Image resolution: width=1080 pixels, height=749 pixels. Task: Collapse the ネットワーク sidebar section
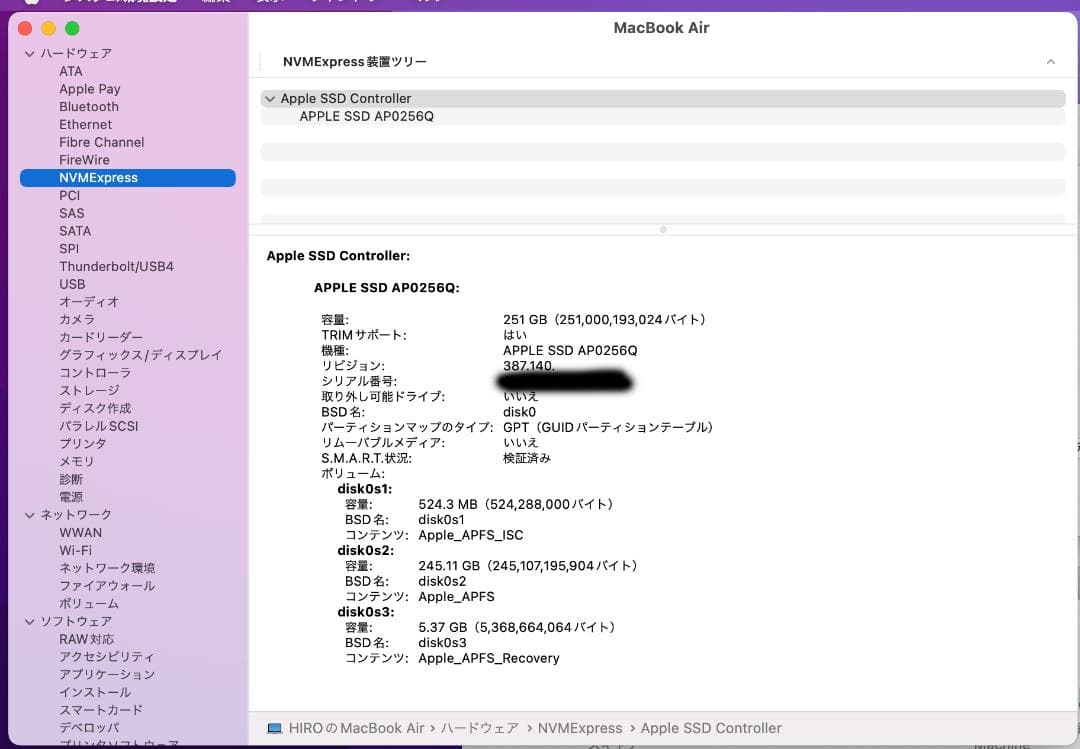pos(30,514)
